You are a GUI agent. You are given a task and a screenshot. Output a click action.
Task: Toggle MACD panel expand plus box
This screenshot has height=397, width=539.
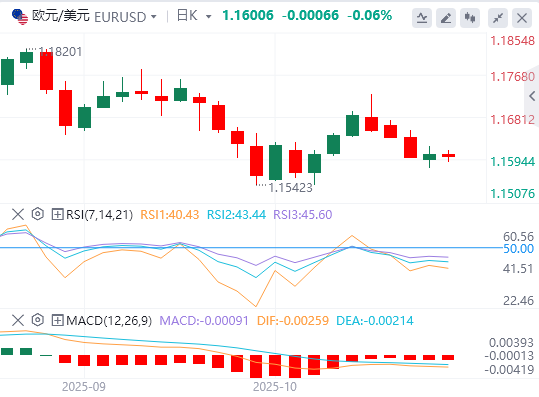point(57,320)
